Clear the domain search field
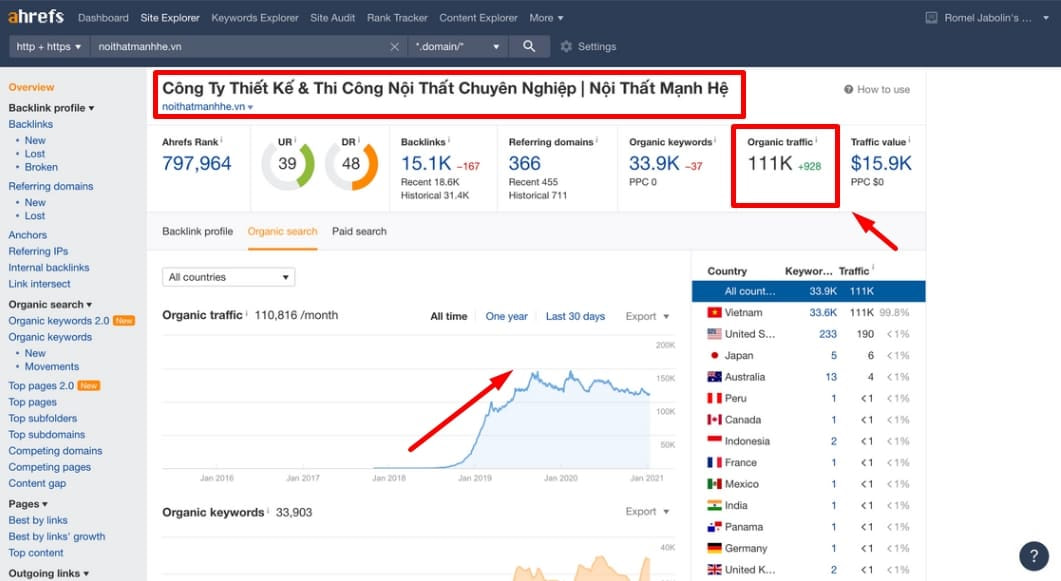This screenshot has width=1061, height=581. pos(394,47)
